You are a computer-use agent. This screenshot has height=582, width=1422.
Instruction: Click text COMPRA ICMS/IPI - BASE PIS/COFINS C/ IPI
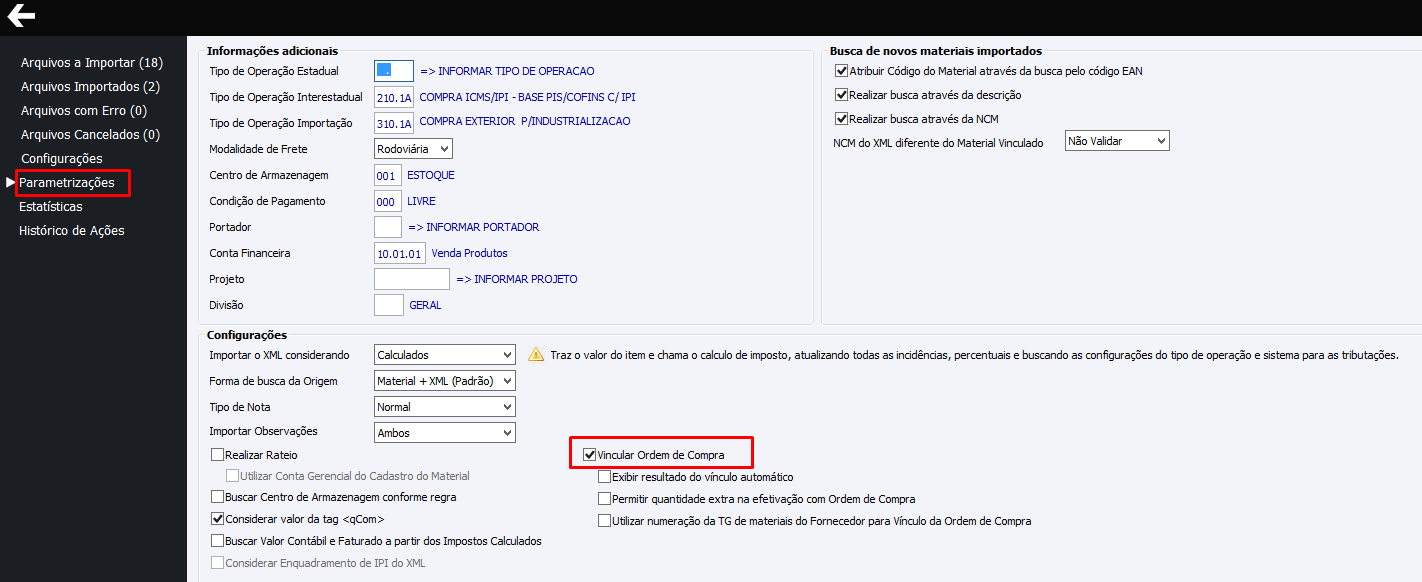pos(527,97)
